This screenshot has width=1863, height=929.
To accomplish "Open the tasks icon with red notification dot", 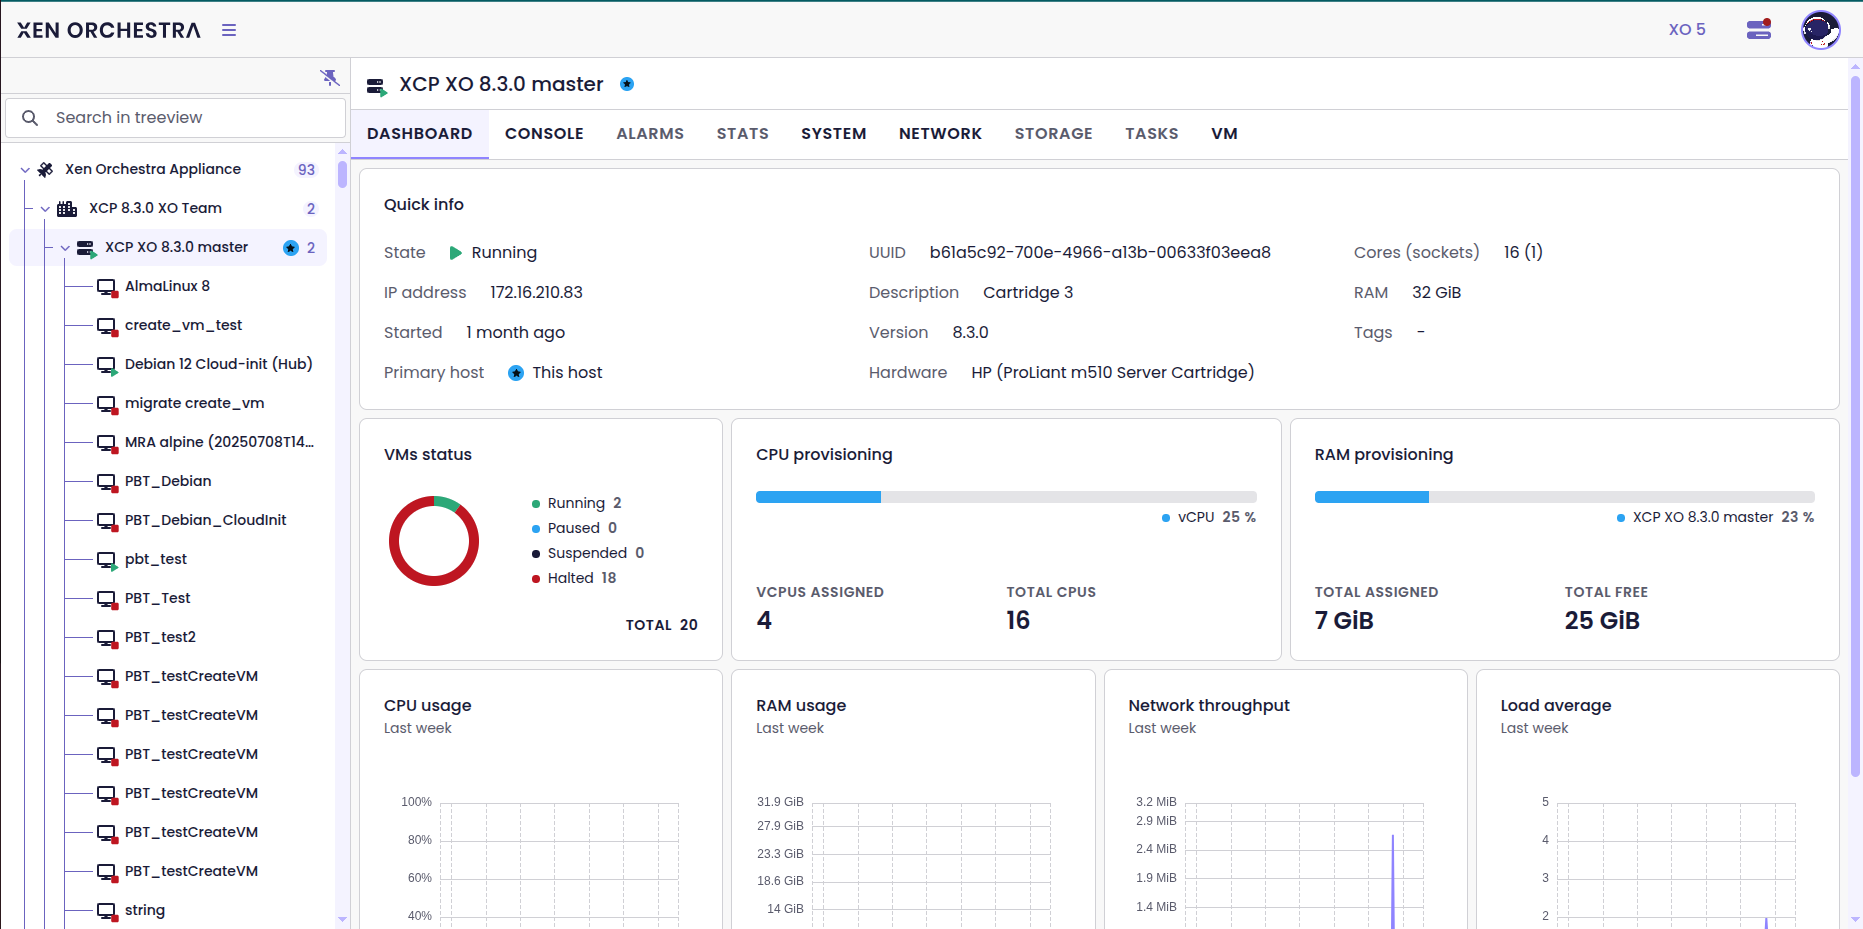I will pyautogui.click(x=1759, y=30).
